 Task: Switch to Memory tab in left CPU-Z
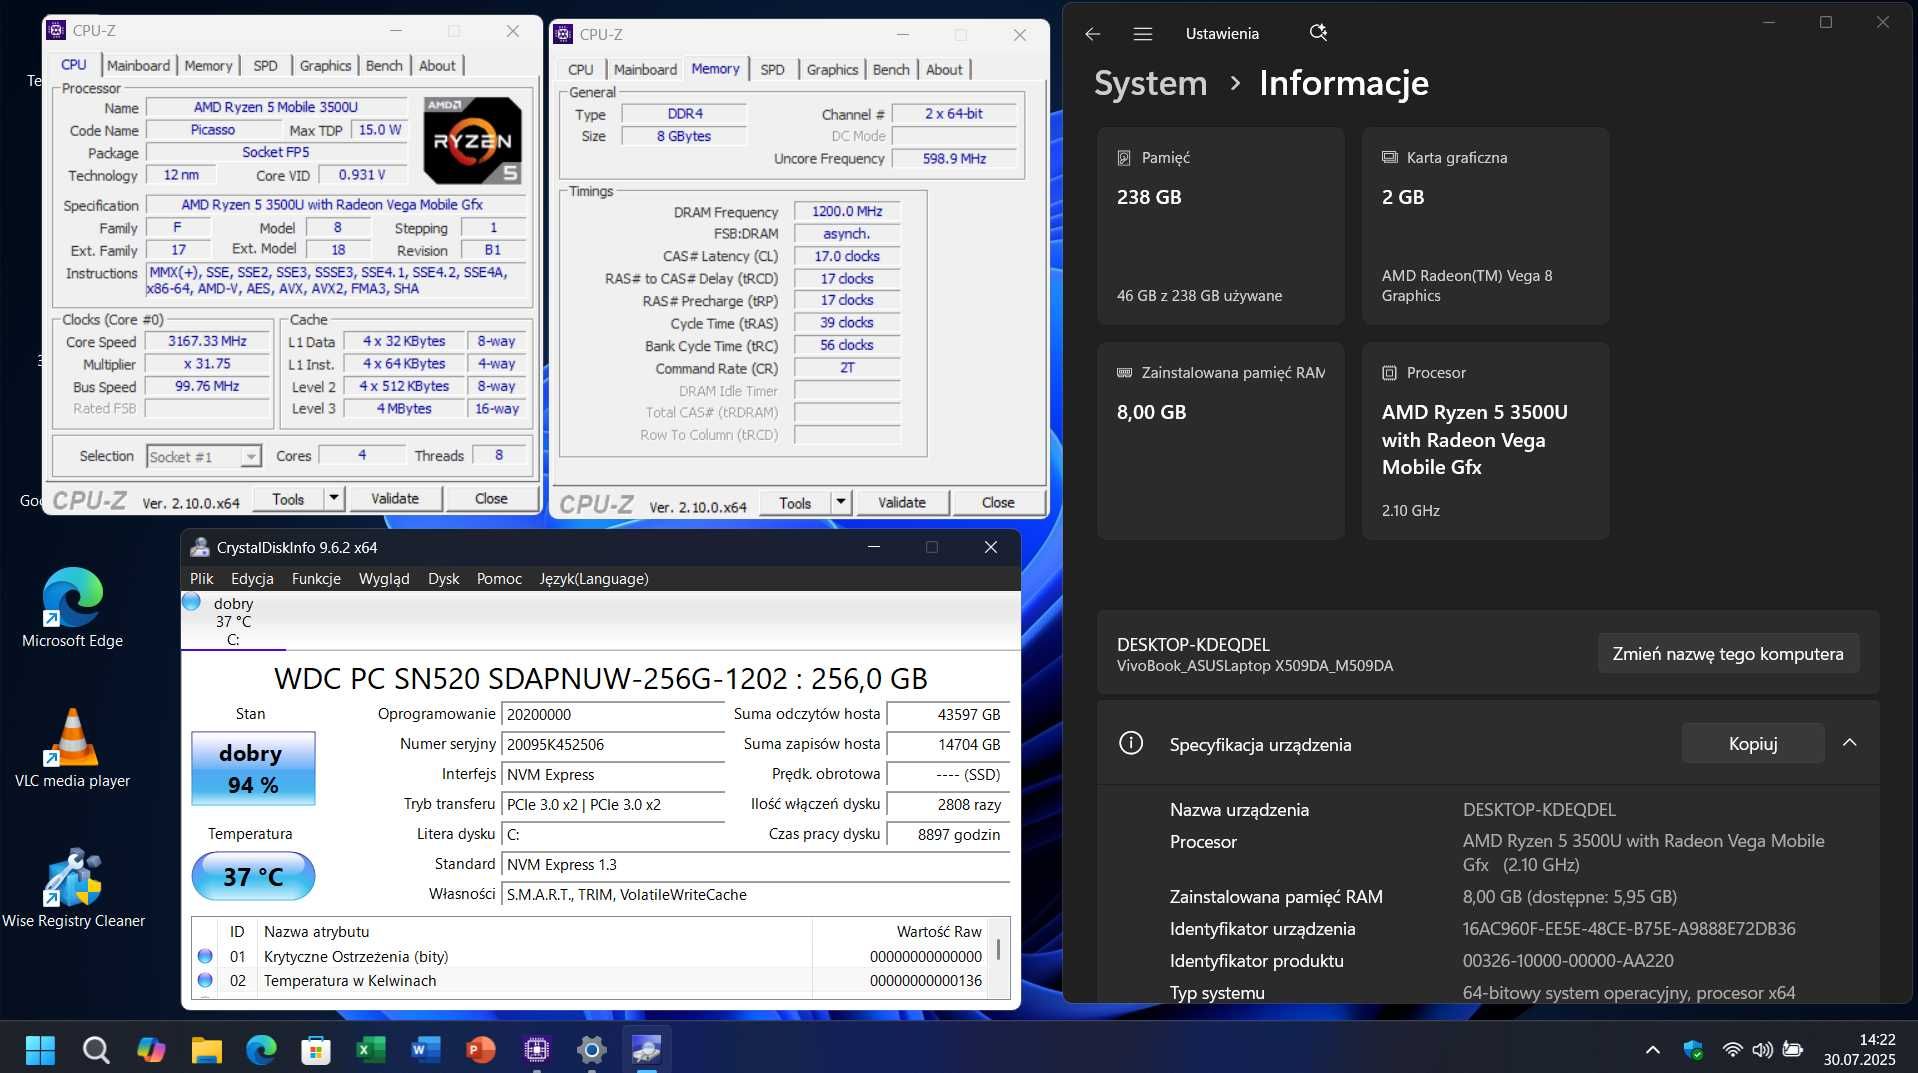[x=208, y=65]
